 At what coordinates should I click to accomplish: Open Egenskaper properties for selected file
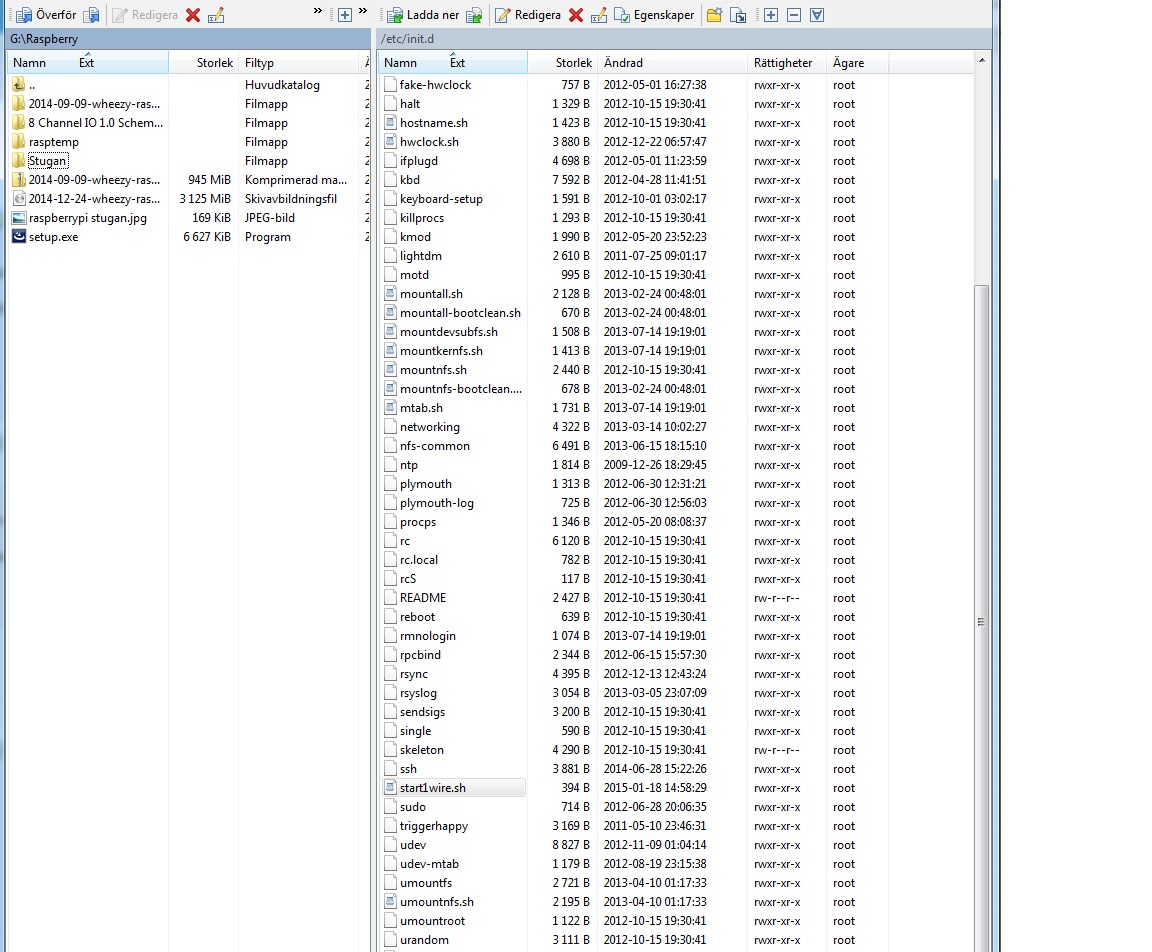pyautogui.click(x=654, y=15)
